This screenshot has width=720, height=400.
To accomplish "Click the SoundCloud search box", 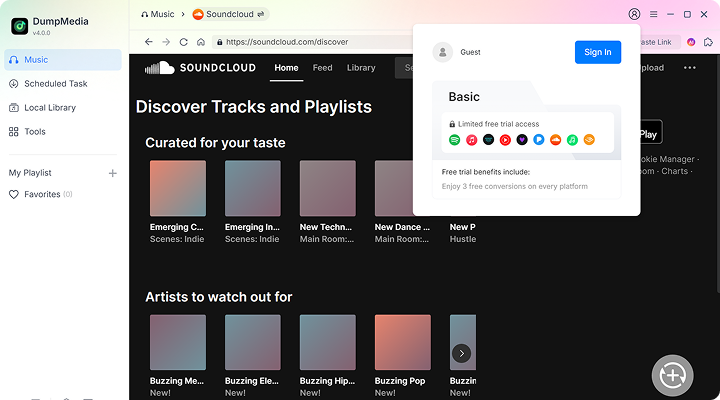I will pyautogui.click(x=404, y=68).
